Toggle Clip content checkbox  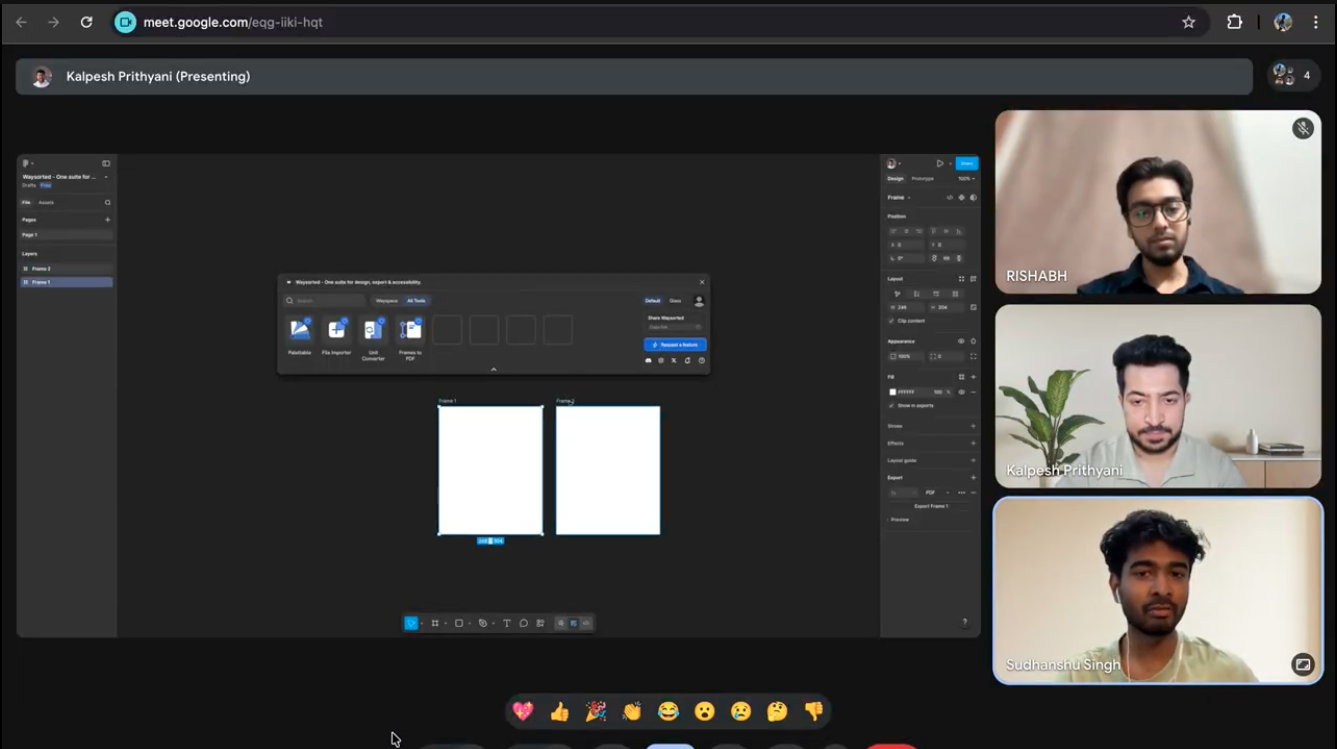click(x=892, y=321)
